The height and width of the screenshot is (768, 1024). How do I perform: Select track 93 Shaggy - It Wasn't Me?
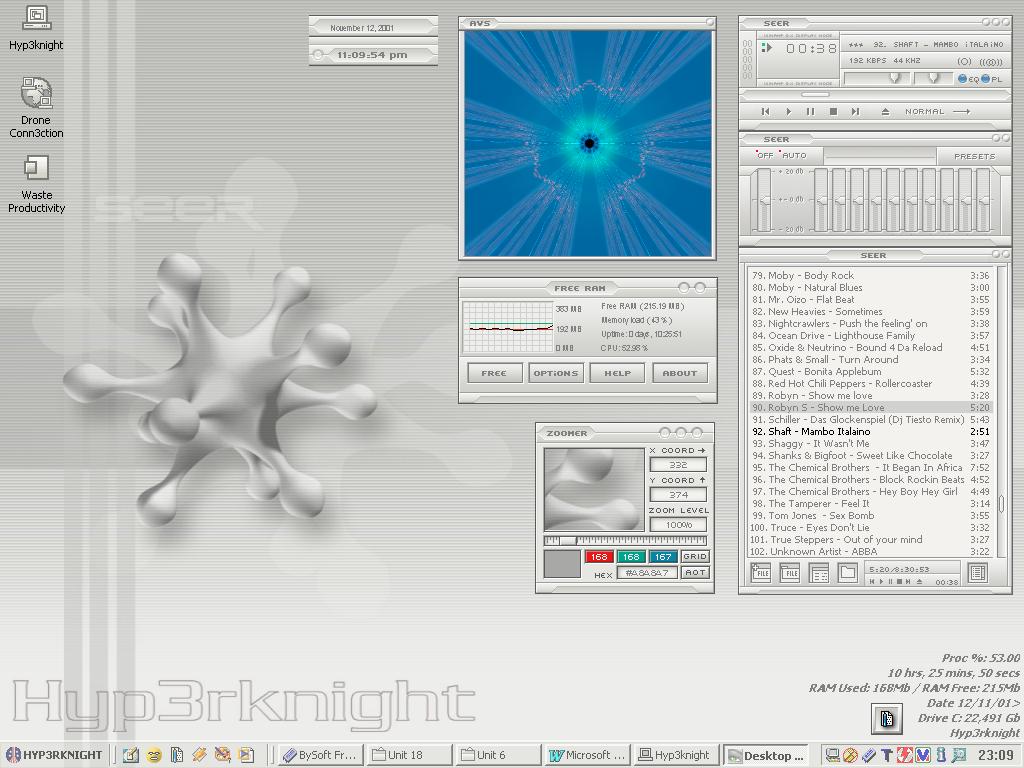point(818,443)
